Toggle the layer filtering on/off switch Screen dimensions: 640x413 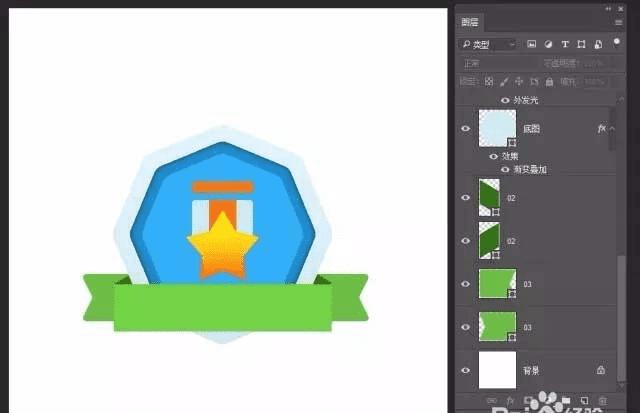[616, 42]
